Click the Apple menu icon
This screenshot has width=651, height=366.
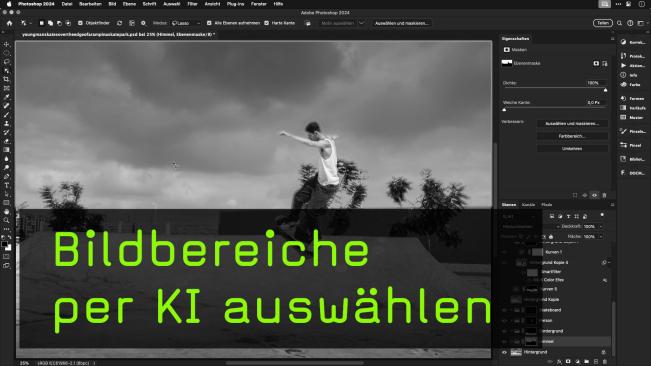pos(9,4)
